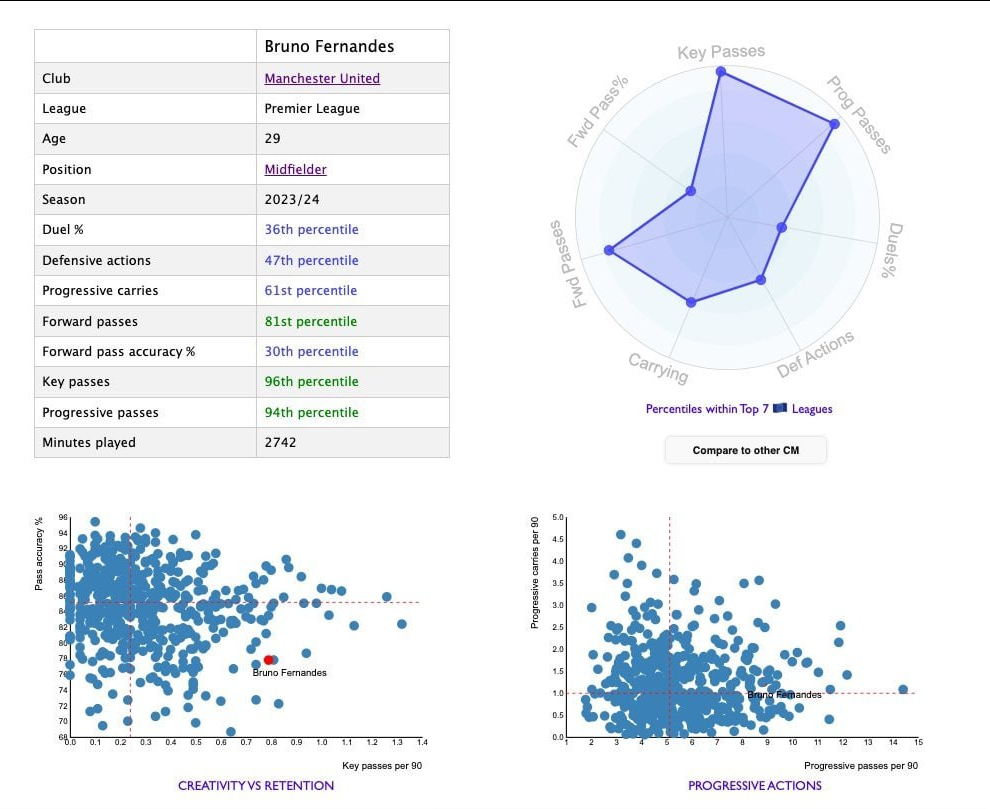This screenshot has width=990, height=809.
Task: Click the Duels% data point on radar
Action: pos(782,227)
